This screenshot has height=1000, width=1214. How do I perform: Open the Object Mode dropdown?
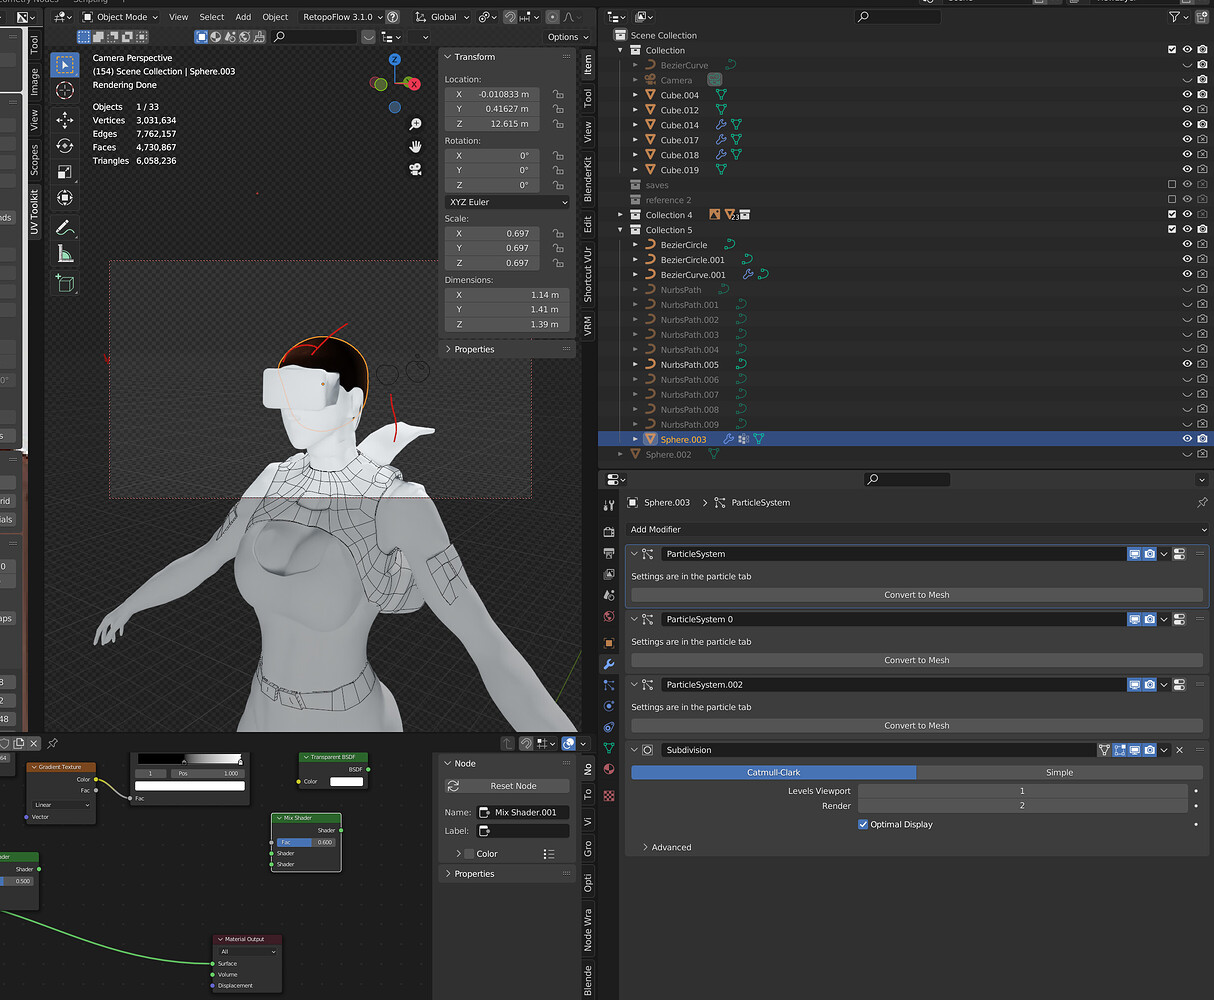click(119, 17)
